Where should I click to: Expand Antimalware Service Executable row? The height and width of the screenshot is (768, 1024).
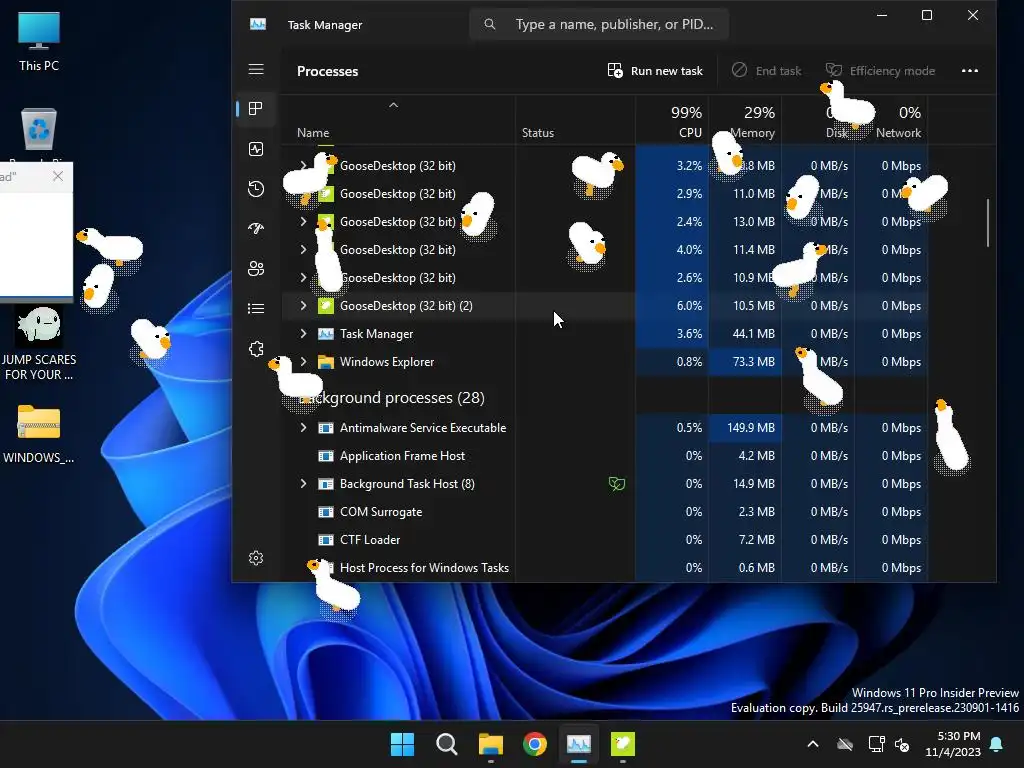coord(303,428)
